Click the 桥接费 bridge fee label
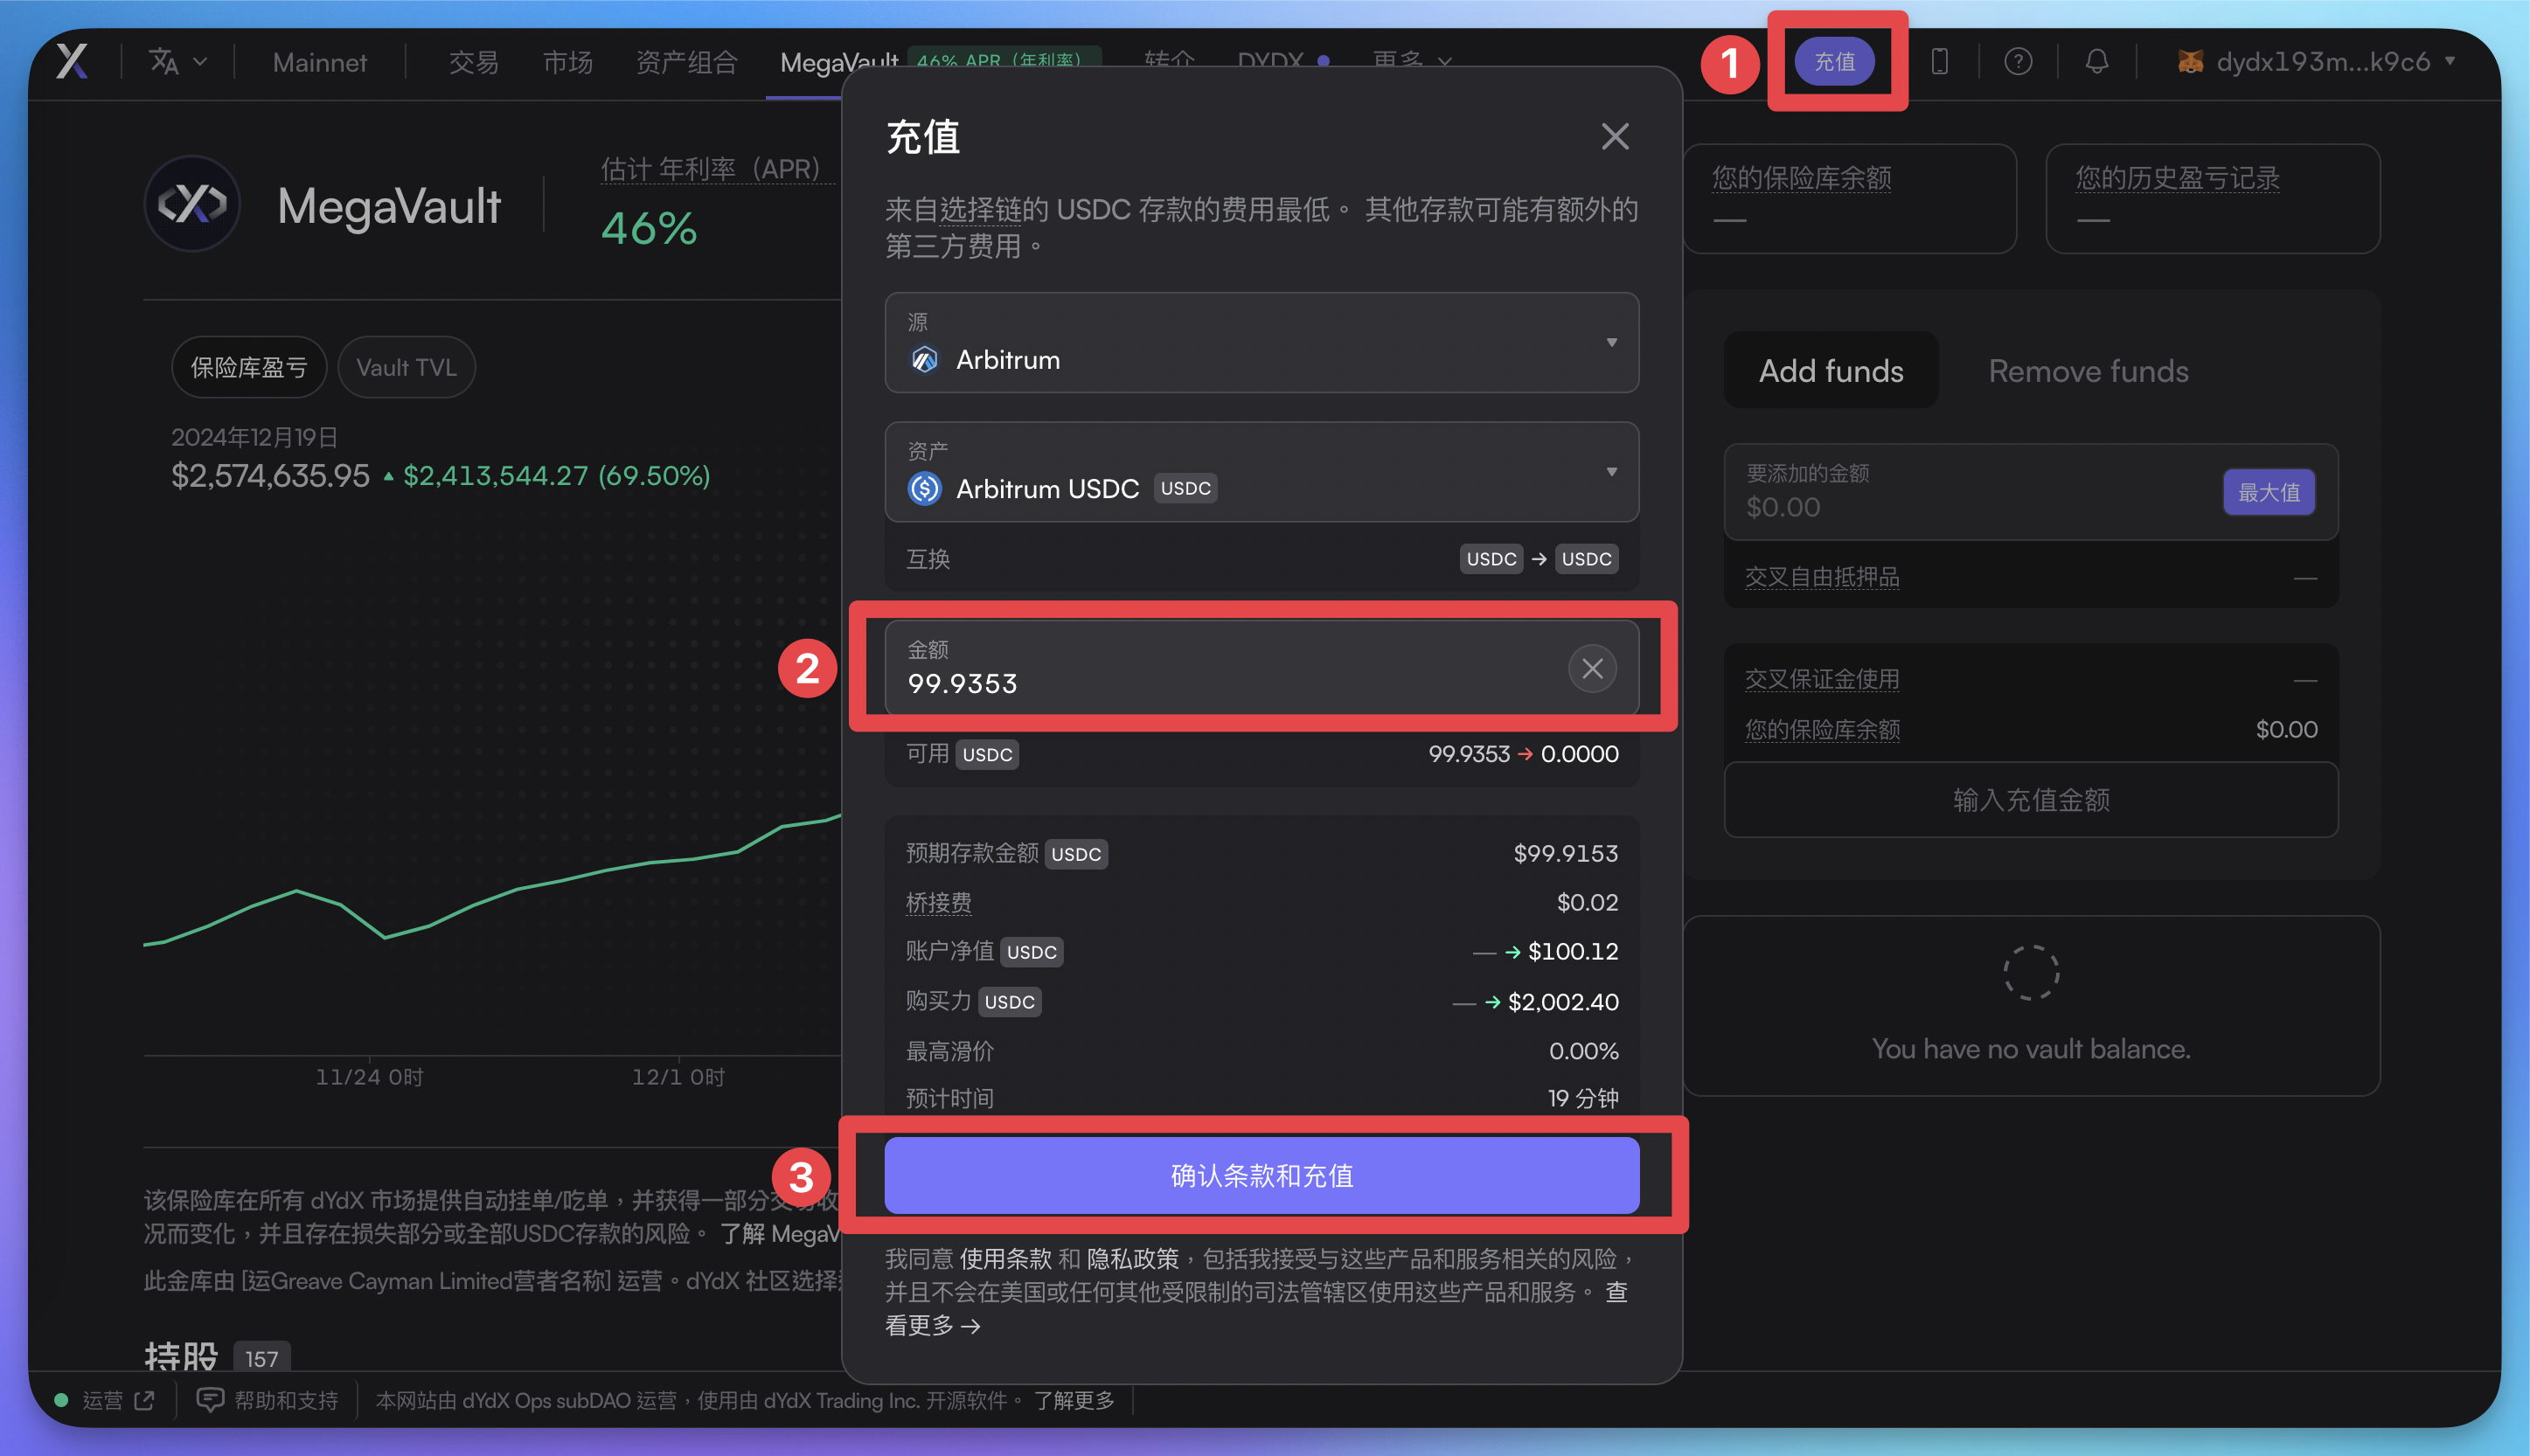 (938, 902)
